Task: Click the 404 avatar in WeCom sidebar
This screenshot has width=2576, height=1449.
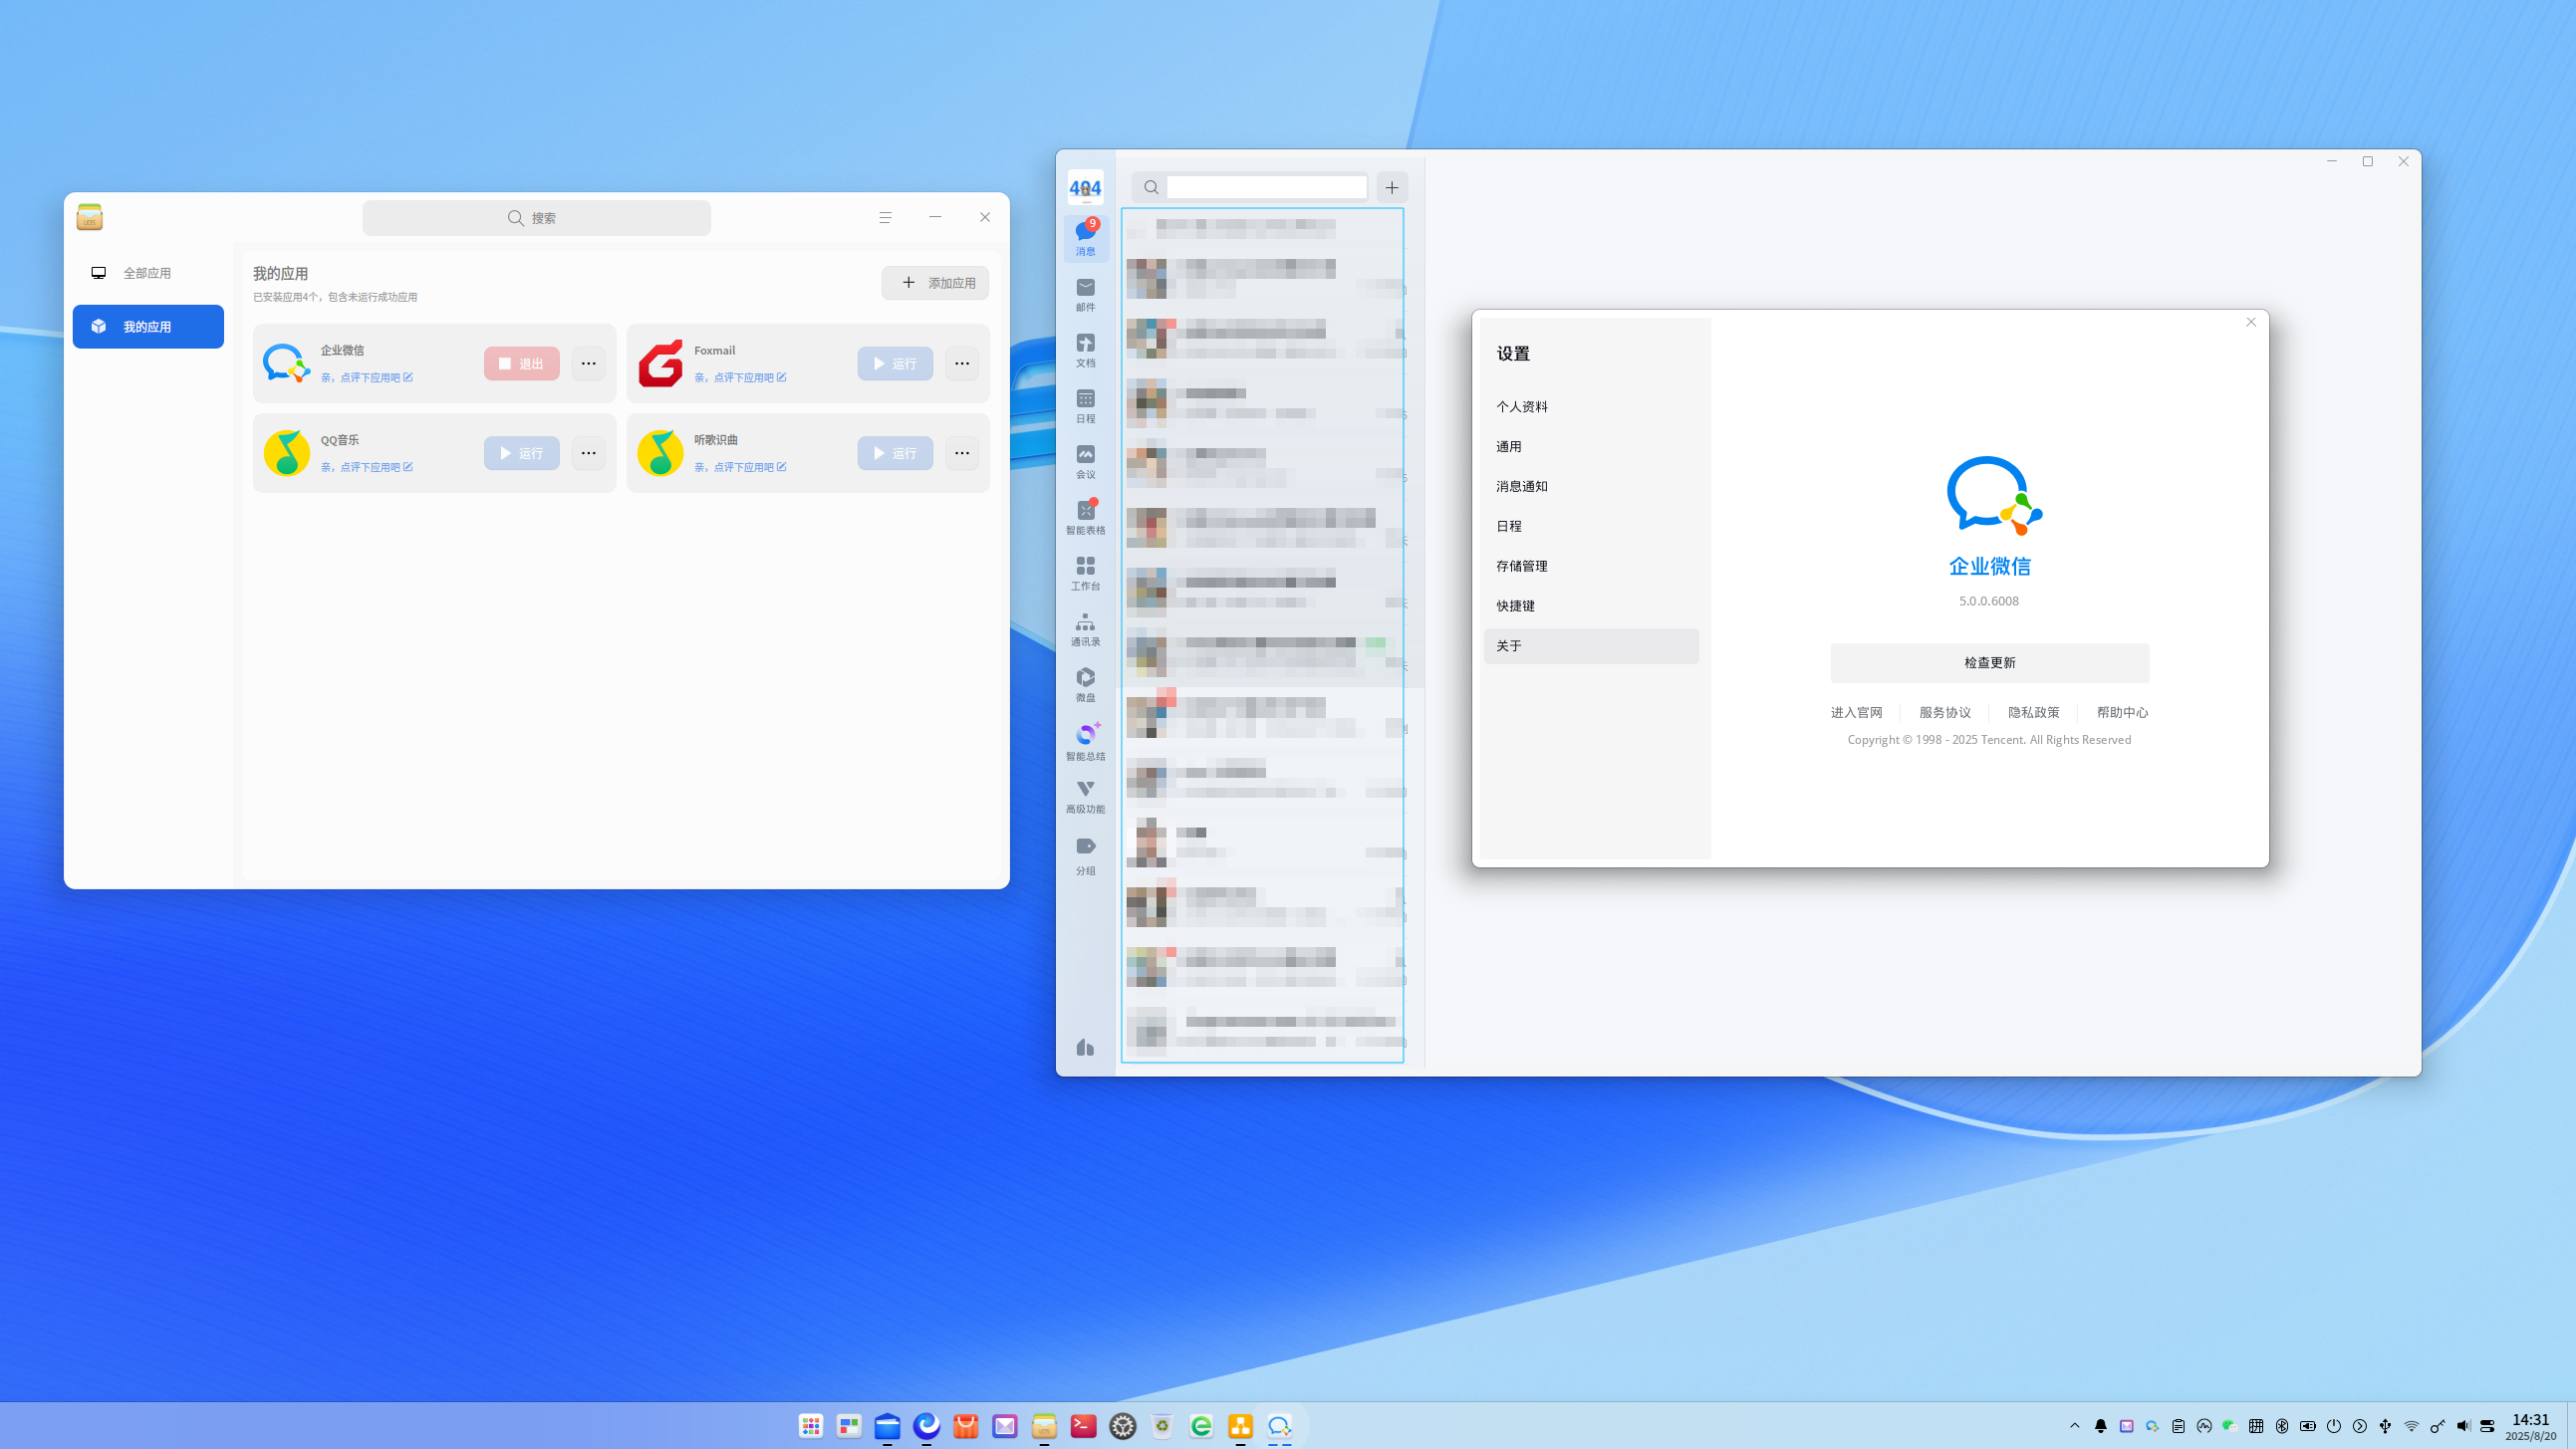Action: [1085, 188]
